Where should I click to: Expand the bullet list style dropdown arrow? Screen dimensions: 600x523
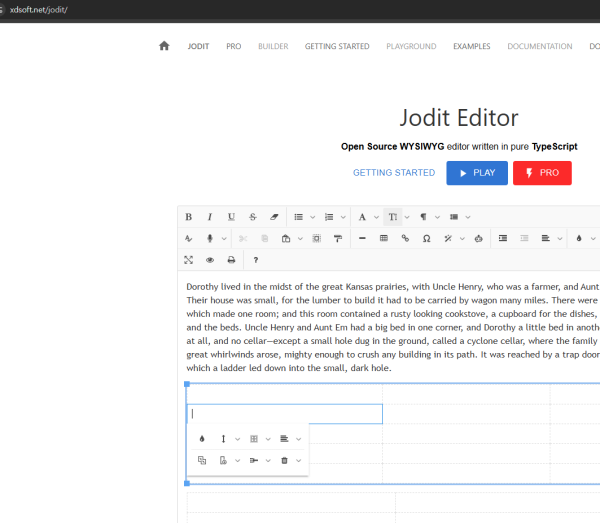313,217
